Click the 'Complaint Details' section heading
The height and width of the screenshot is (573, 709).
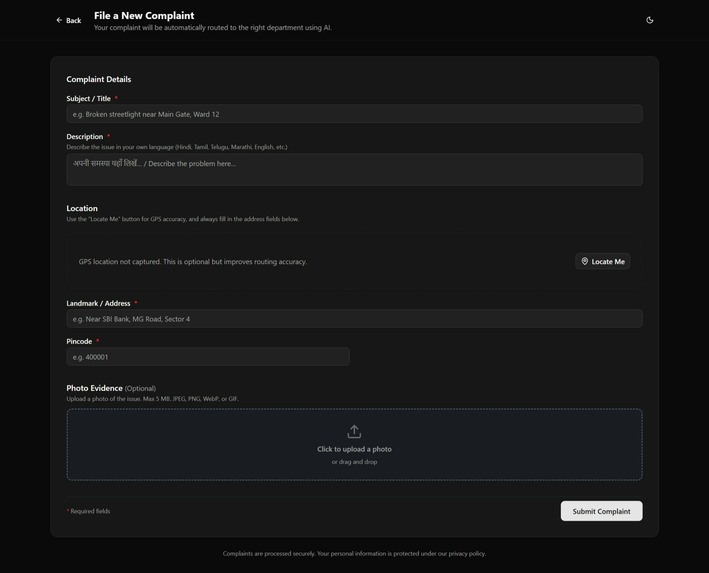coord(99,79)
